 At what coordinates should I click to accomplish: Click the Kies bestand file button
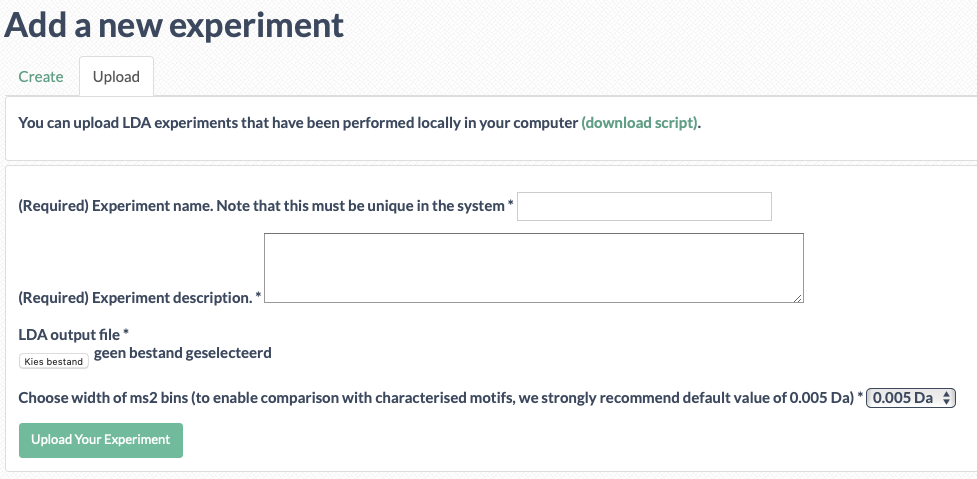click(x=54, y=361)
